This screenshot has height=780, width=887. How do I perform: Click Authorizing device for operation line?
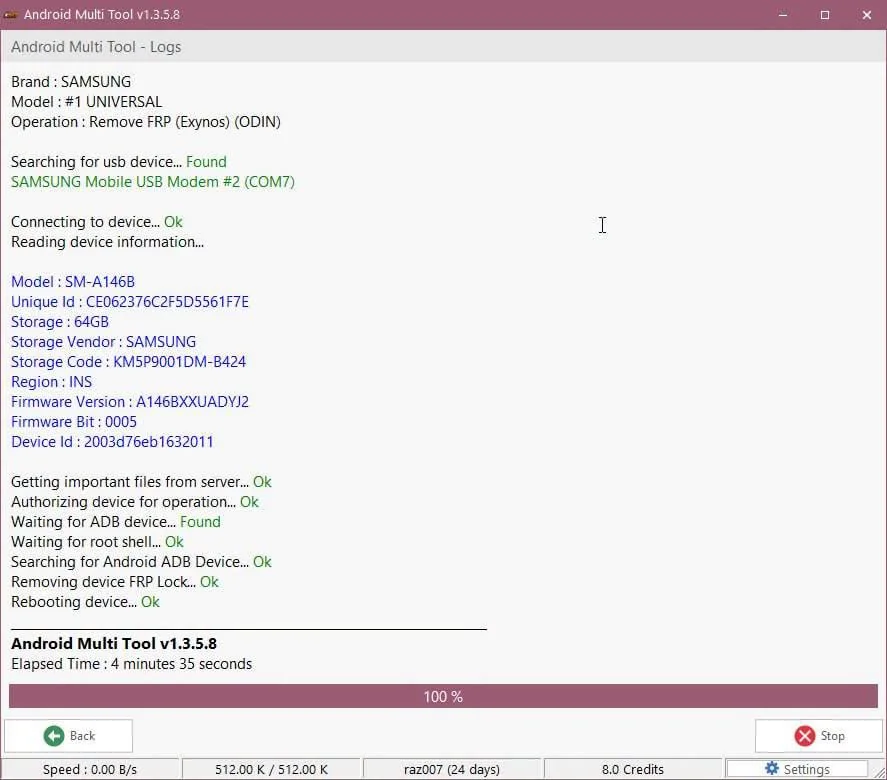(x=135, y=502)
